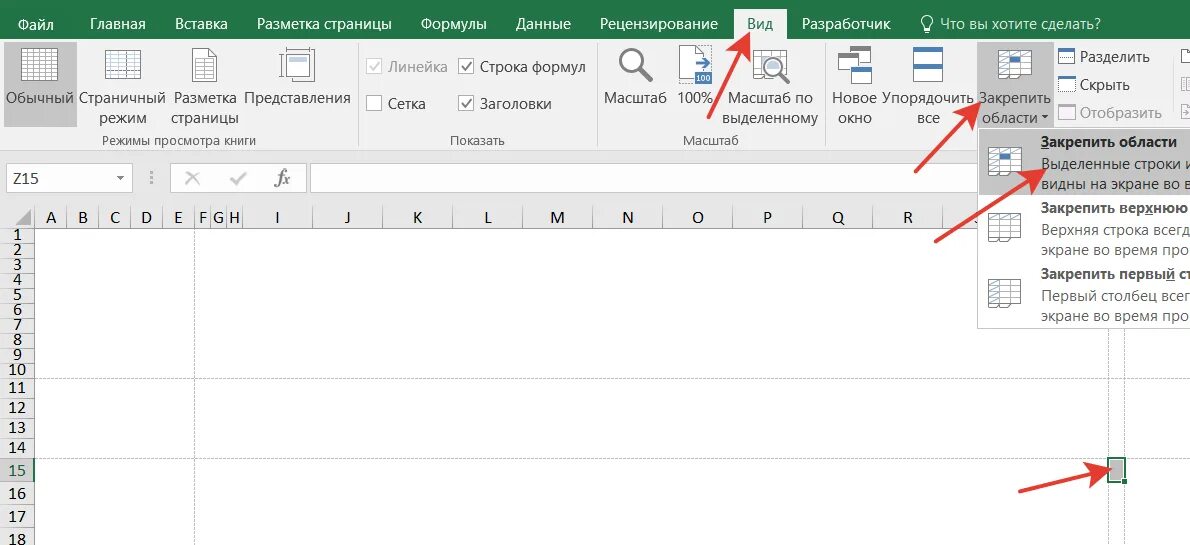This screenshot has height=545, width=1190.
Task: Cancel formula entry X icon
Action: (x=193, y=178)
